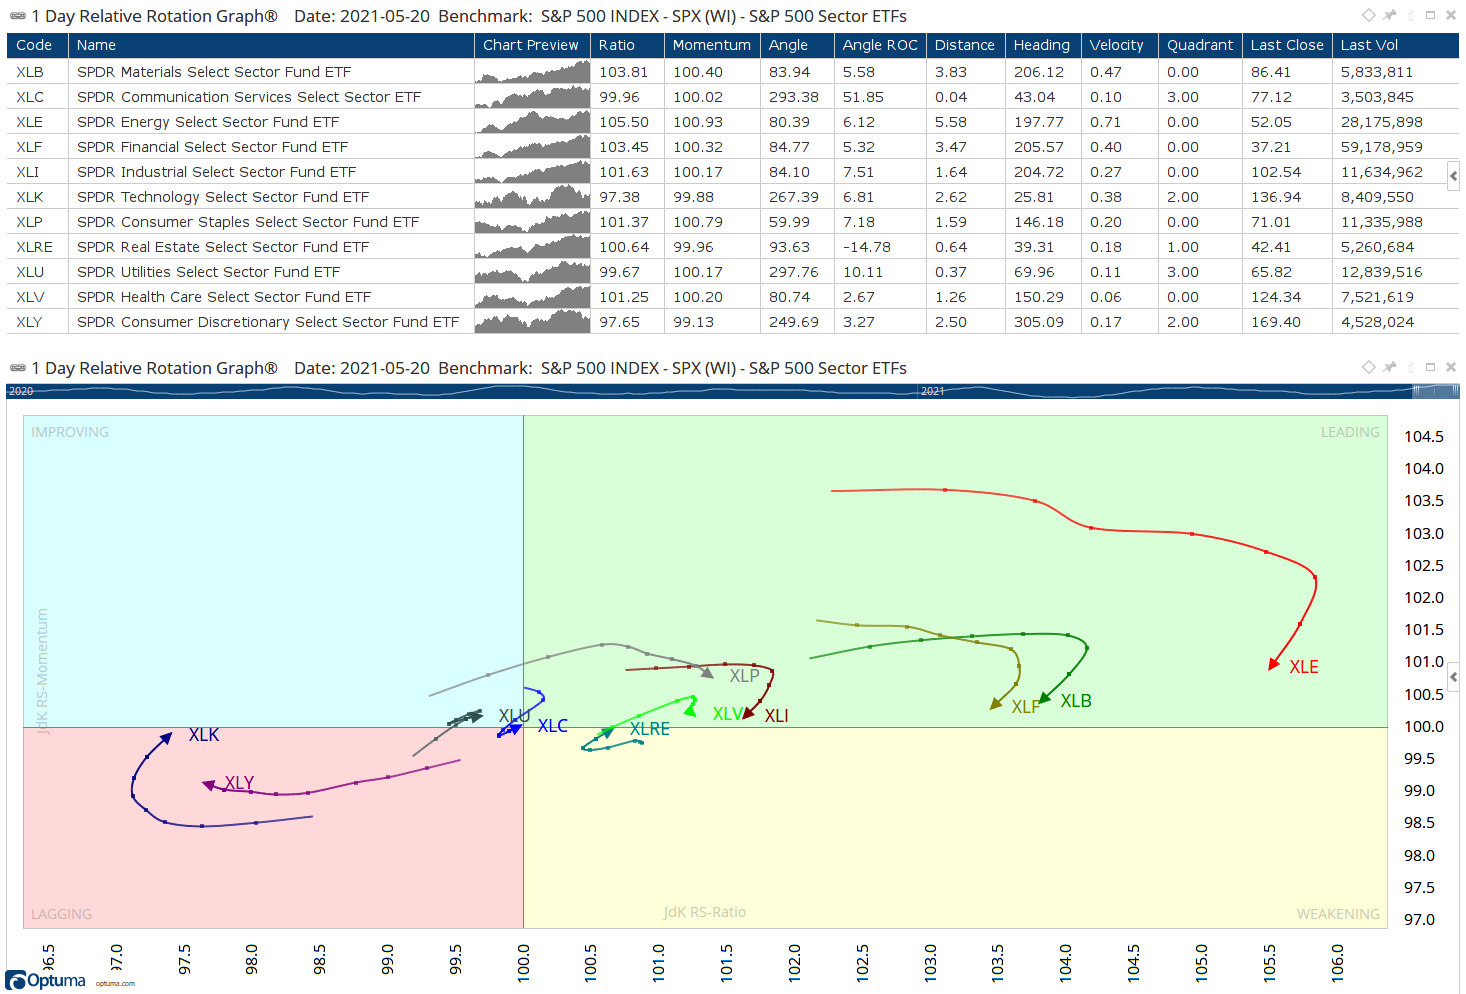Screen dimensions: 1466x994
Task: Select SPDR Industrial Select Sector Fund ETF name
Action: pos(216,172)
